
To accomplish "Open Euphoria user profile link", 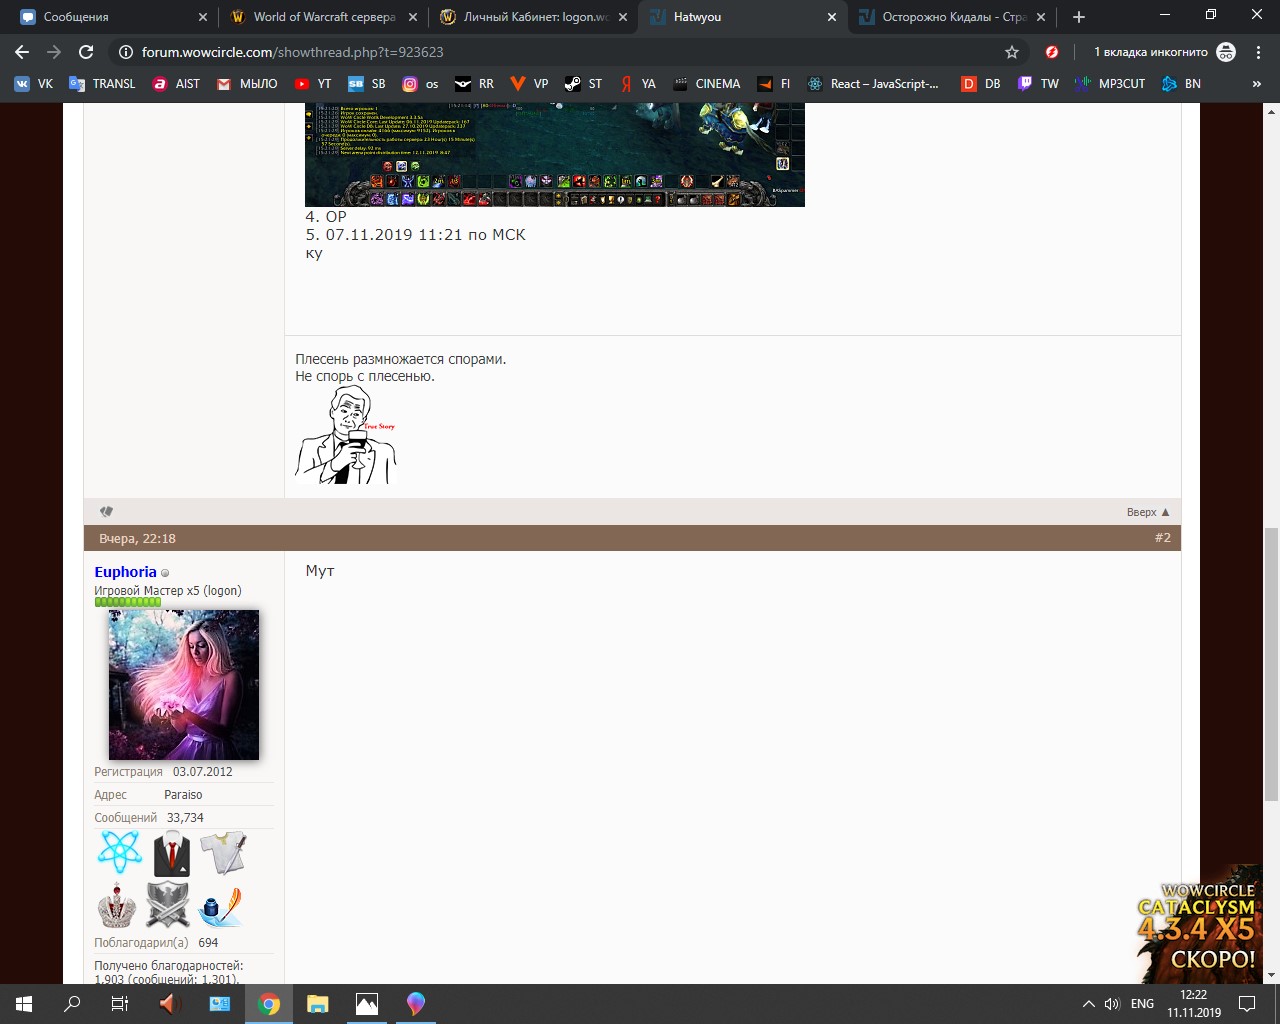I will click(x=125, y=572).
